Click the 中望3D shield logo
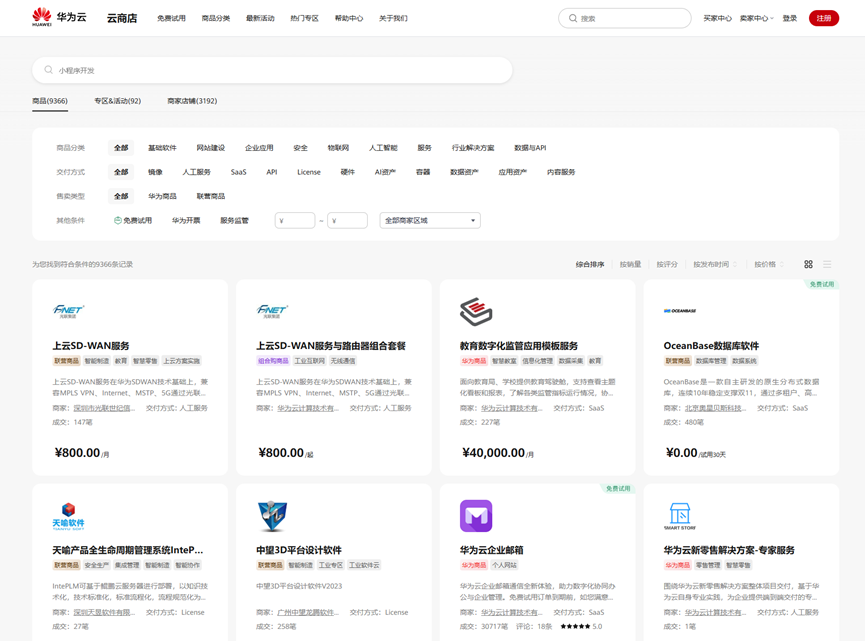Viewport: 865px width, 641px height. [272, 516]
